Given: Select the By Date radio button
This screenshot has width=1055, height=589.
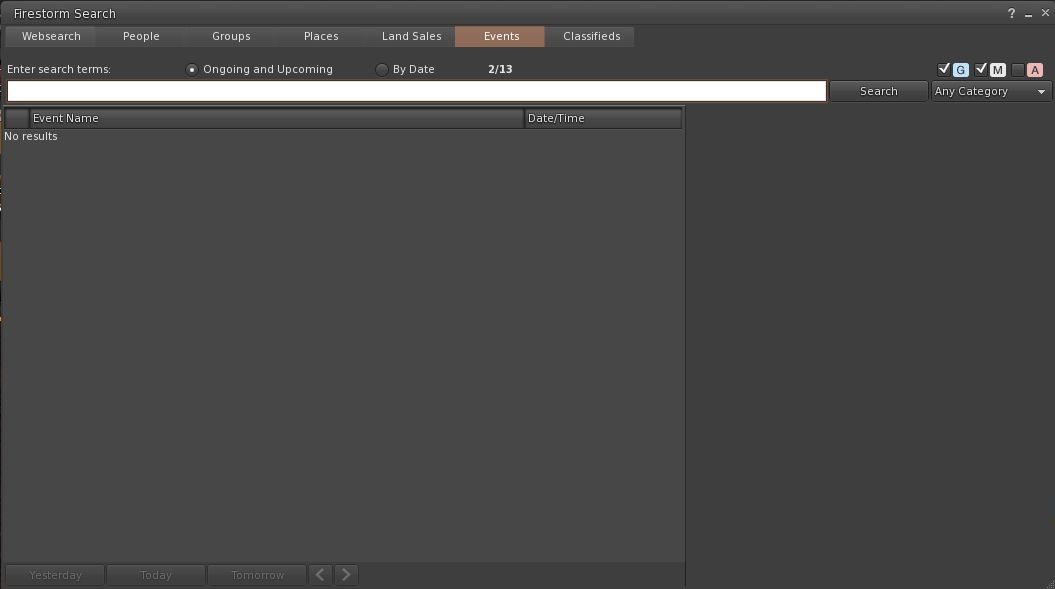Looking at the screenshot, I should point(382,70).
